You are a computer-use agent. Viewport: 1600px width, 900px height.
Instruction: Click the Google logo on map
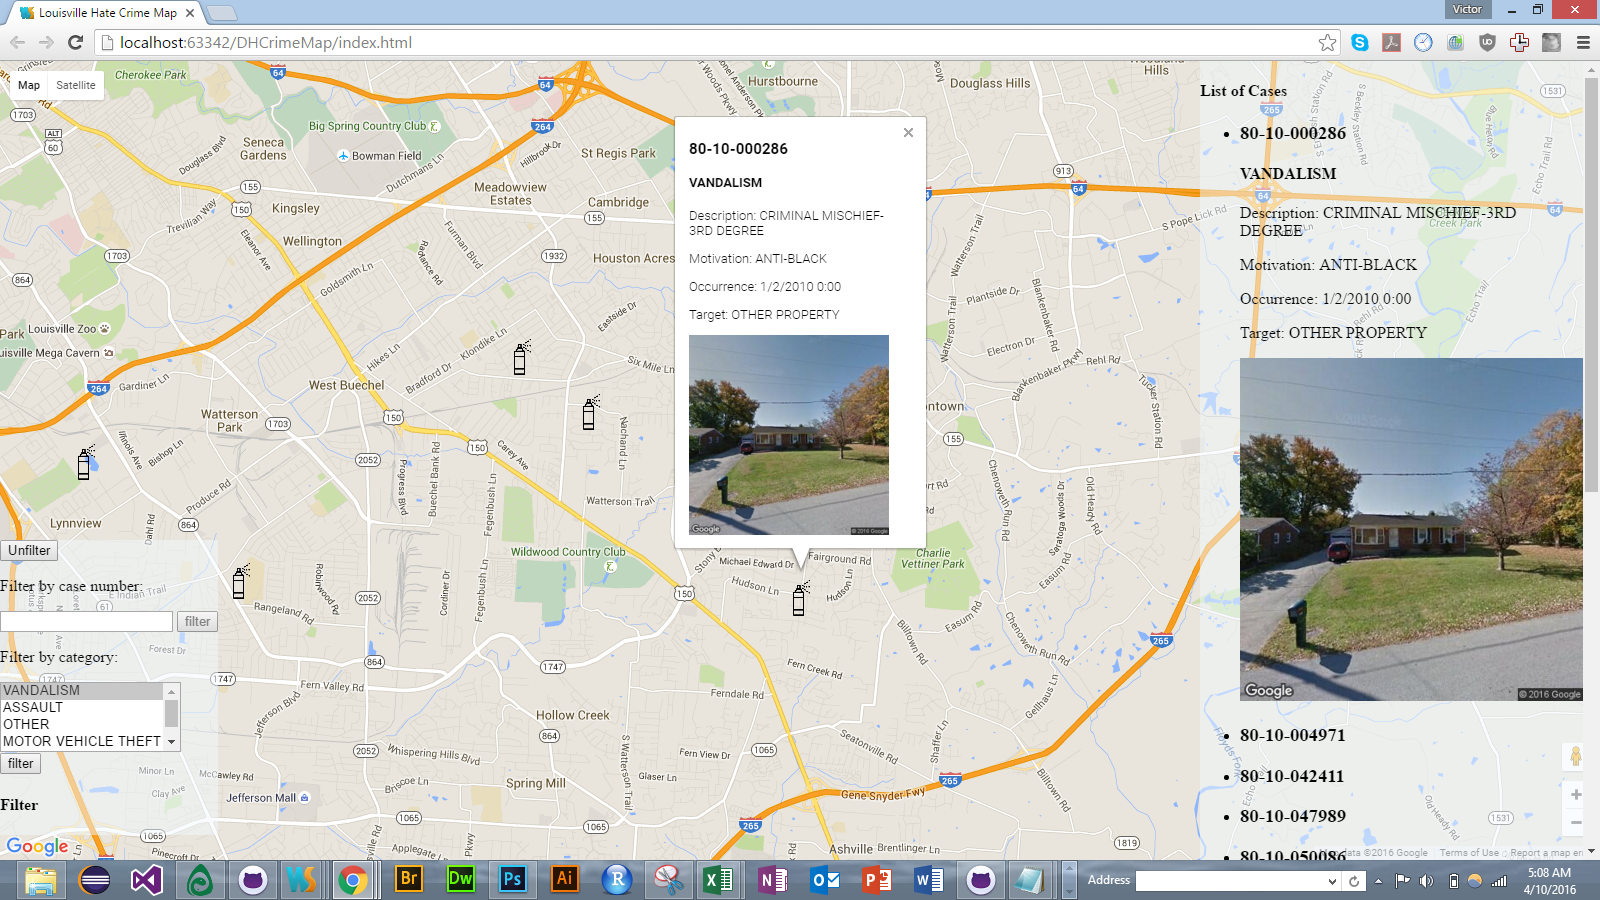[x=38, y=846]
